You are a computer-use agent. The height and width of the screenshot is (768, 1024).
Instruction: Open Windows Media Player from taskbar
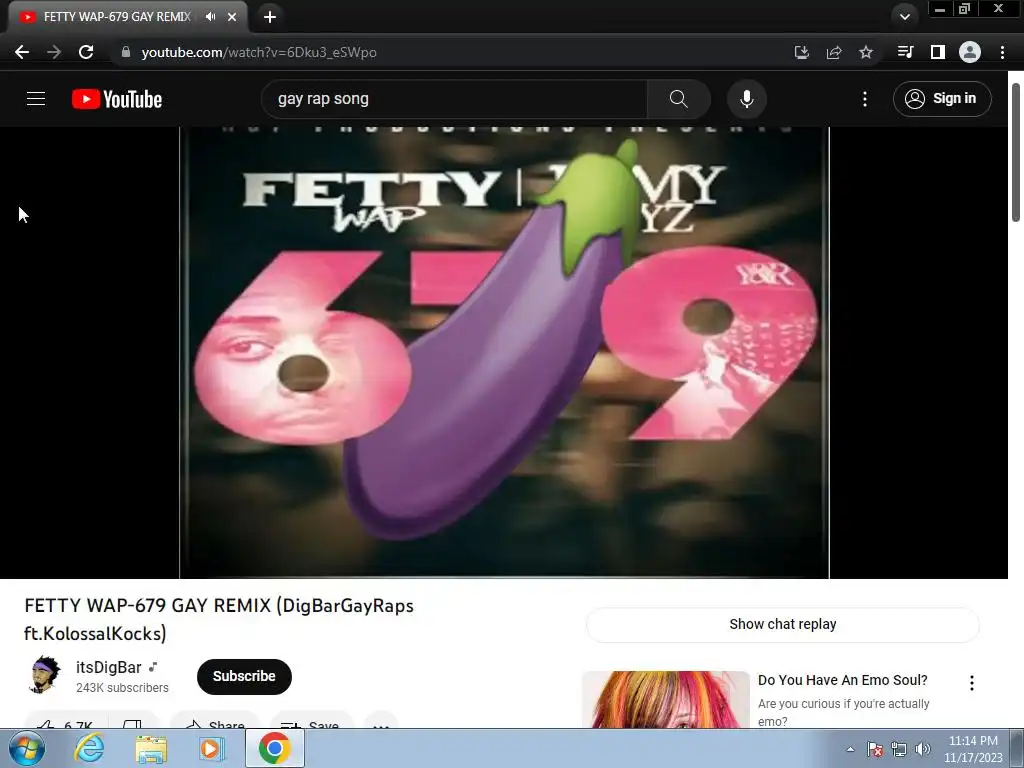click(211, 749)
